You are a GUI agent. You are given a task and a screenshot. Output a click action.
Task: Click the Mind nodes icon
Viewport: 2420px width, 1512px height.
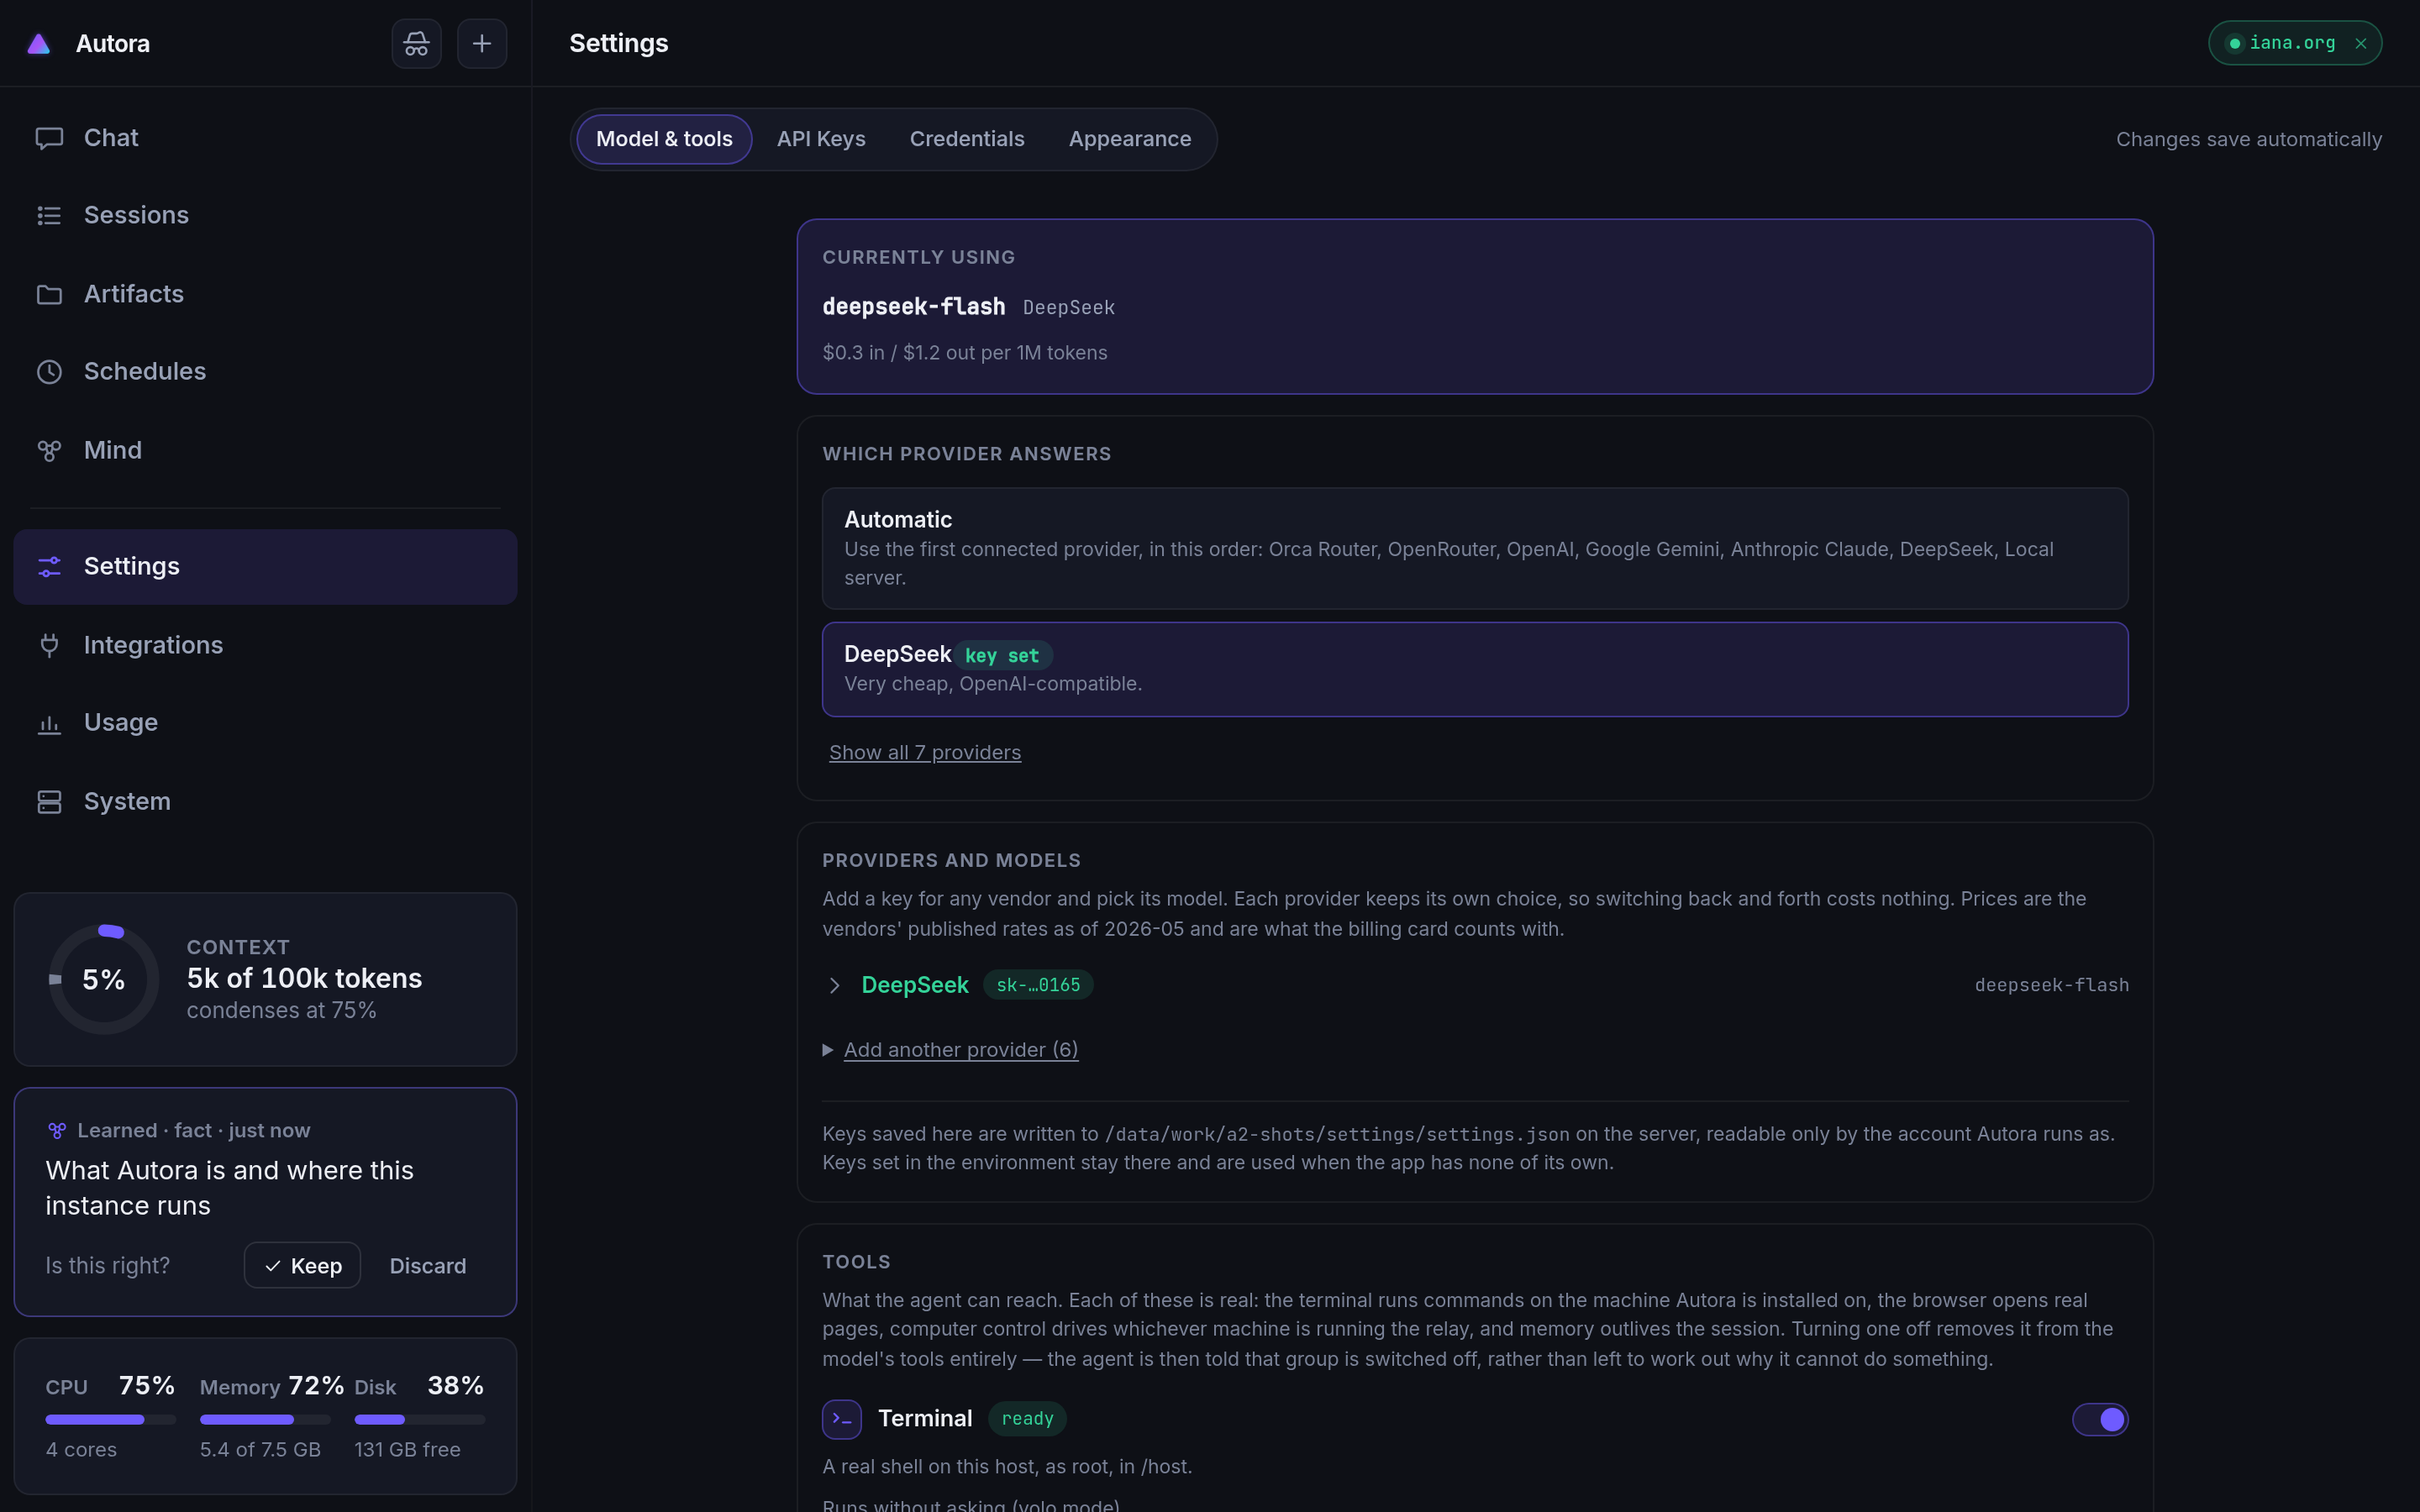click(49, 450)
